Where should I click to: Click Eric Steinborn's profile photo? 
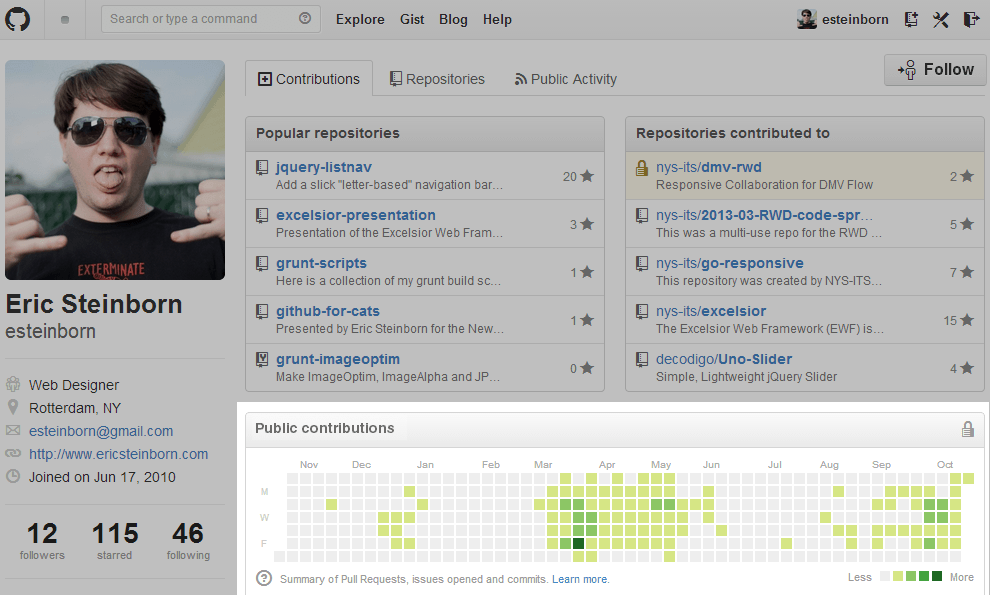point(115,170)
